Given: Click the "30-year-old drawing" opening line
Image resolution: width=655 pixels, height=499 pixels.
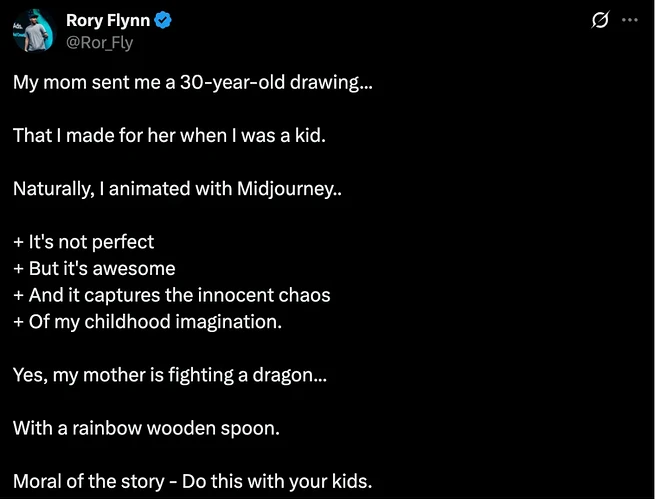Looking at the screenshot, I should 192,82.
